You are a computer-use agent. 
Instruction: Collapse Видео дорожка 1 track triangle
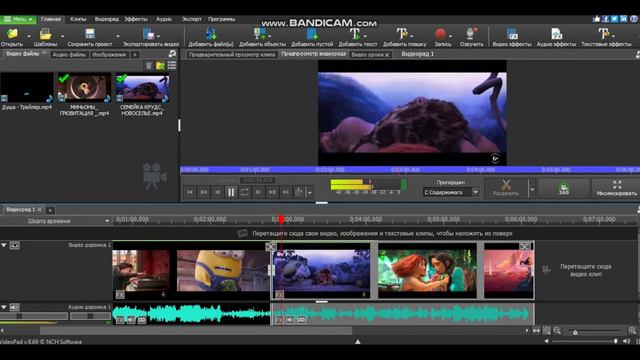point(4,245)
